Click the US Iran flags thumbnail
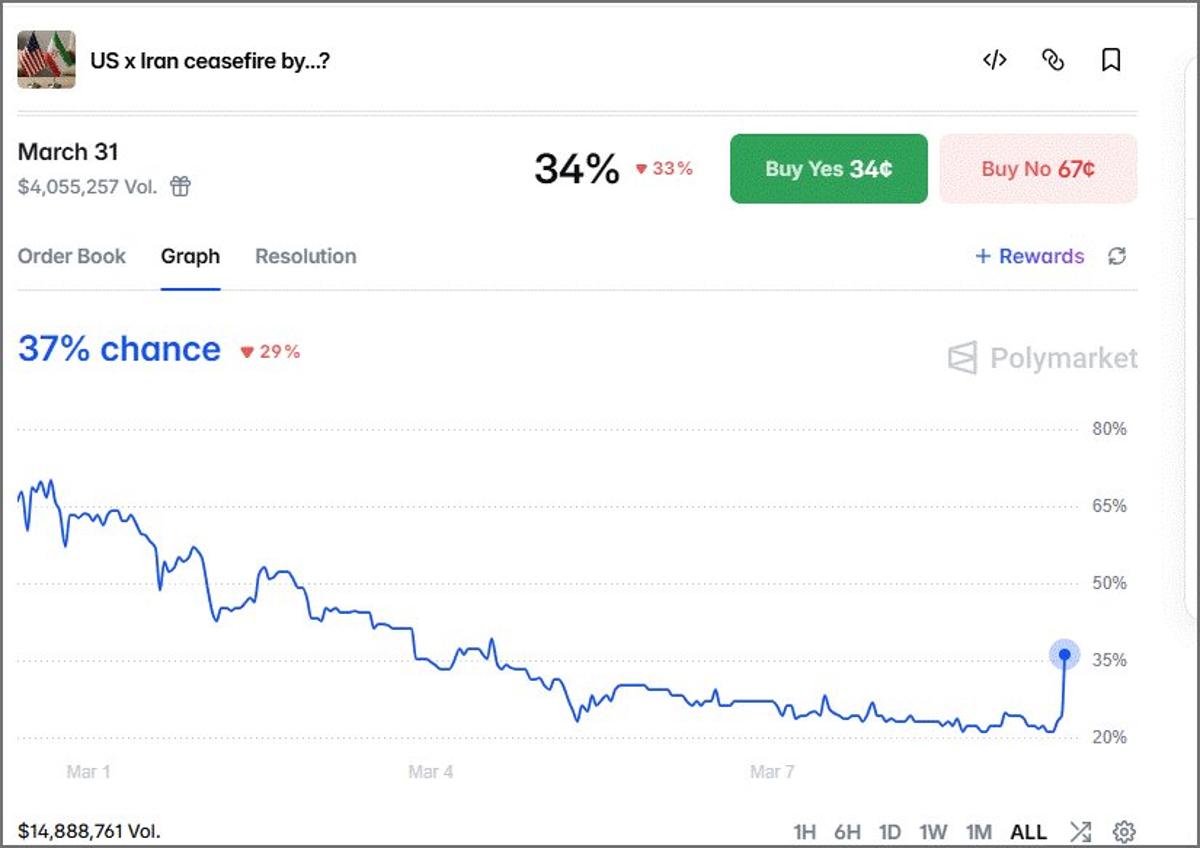1200x848 pixels. click(x=47, y=60)
